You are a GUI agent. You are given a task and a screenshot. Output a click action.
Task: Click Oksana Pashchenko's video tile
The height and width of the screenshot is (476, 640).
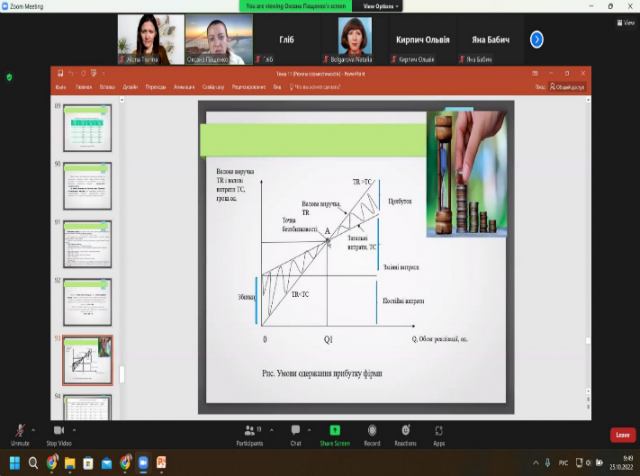pyautogui.click(x=219, y=40)
